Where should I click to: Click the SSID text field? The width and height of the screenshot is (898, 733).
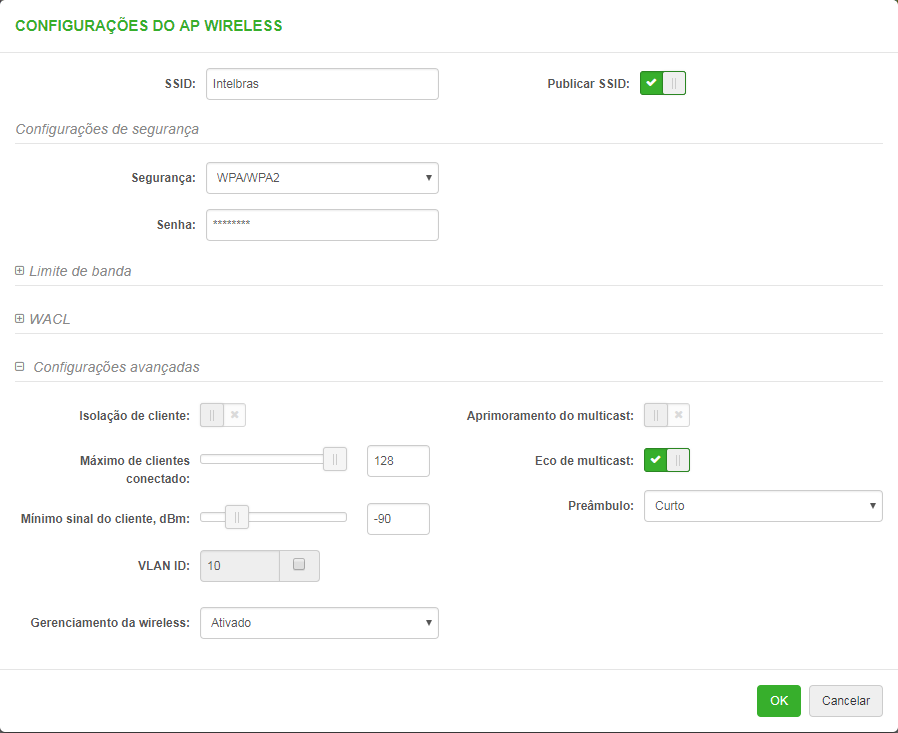coord(322,84)
